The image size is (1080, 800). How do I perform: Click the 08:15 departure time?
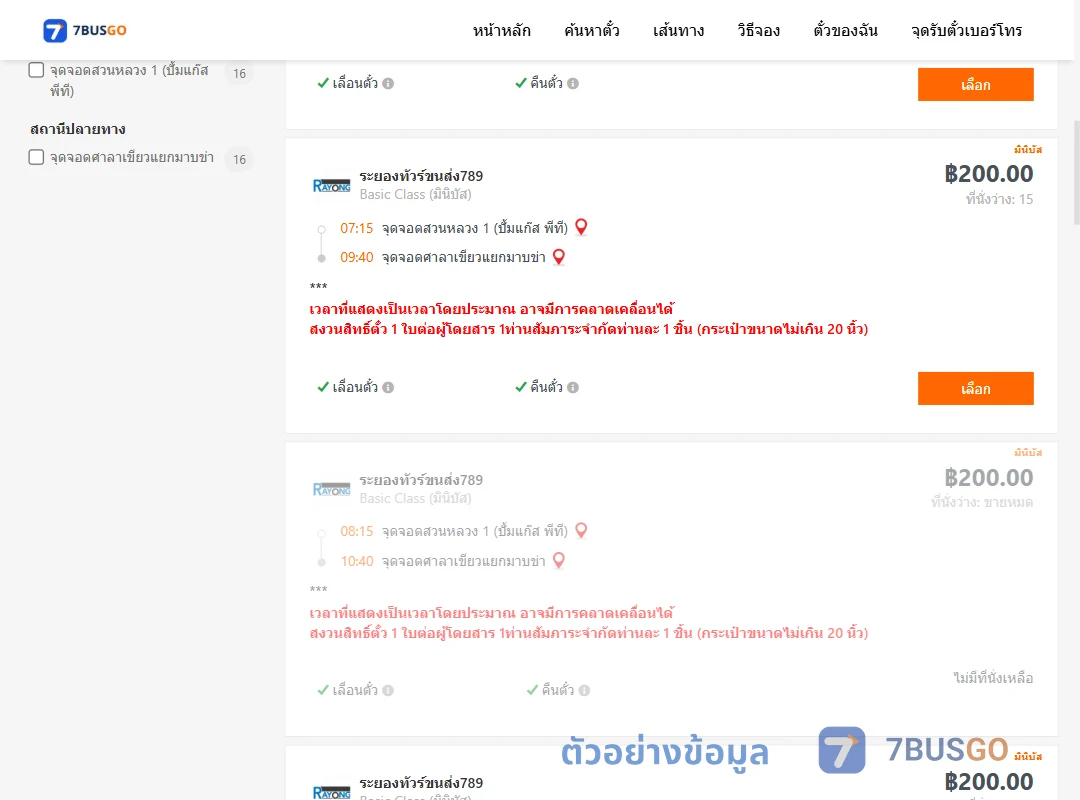(357, 531)
